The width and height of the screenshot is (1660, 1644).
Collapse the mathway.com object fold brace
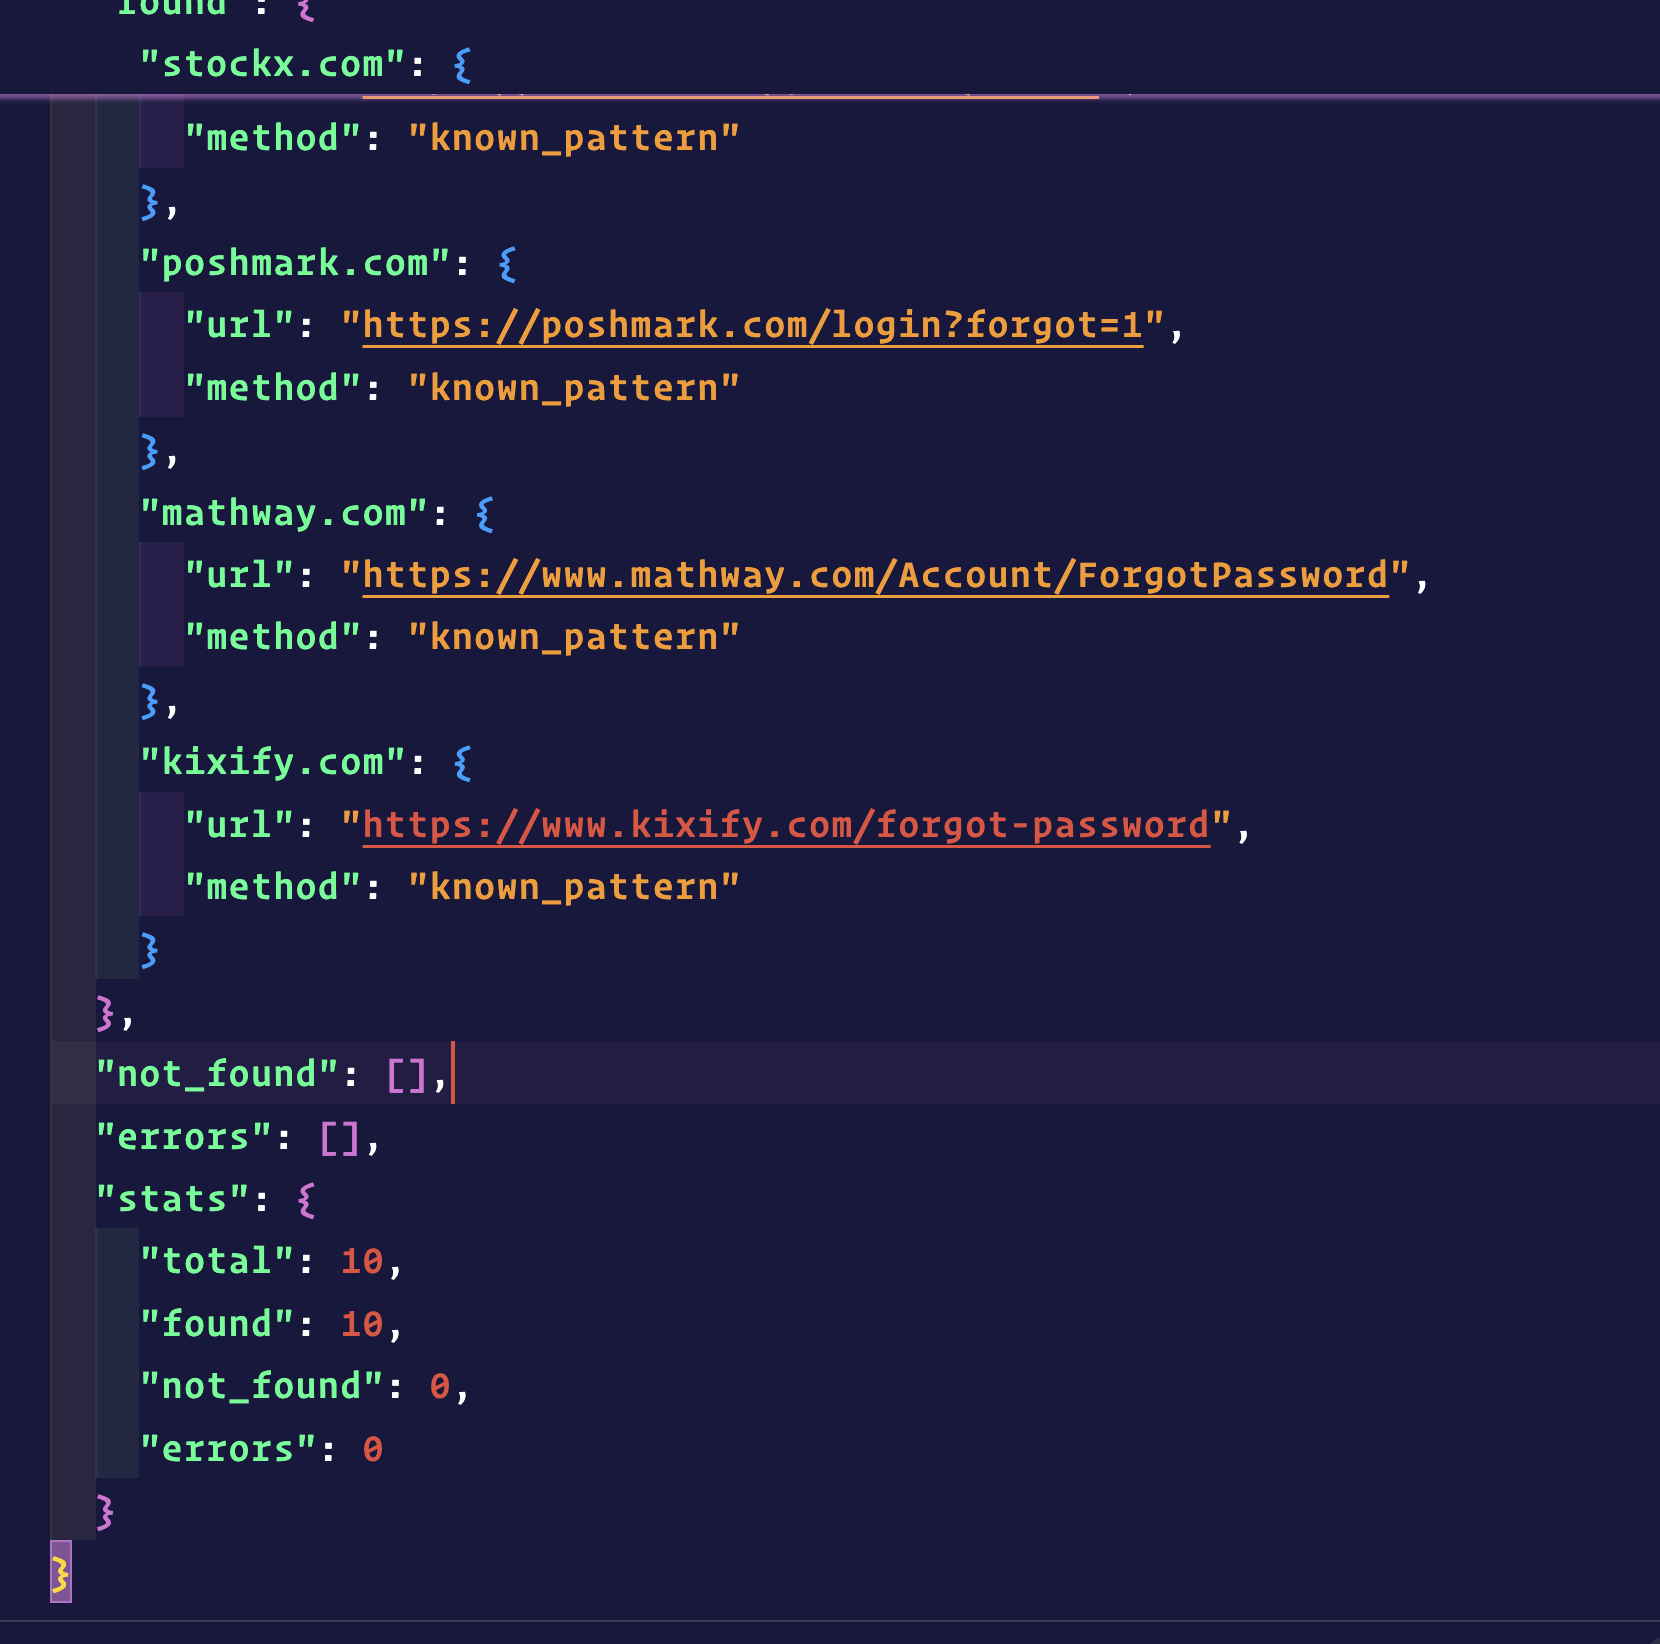pyautogui.click(x=485, y=512)
